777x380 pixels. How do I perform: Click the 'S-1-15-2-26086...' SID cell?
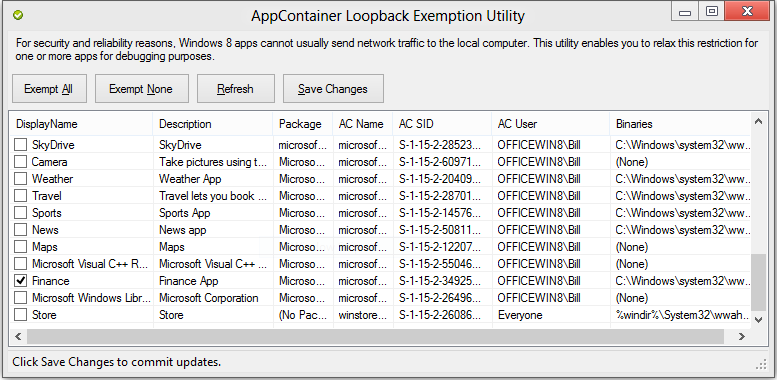(443, 315)
